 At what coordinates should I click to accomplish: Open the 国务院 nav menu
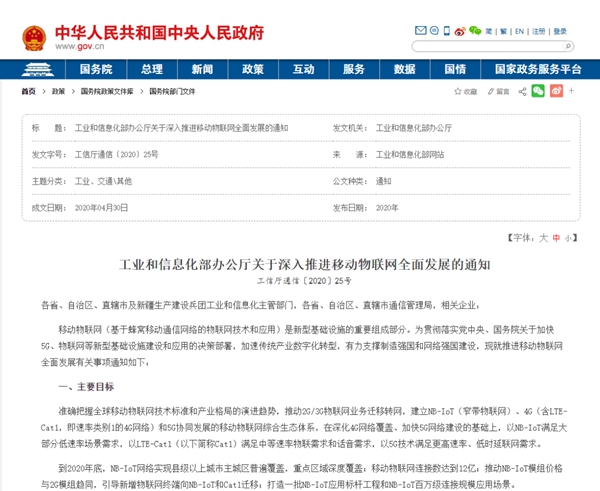click(x=96, y=69)
